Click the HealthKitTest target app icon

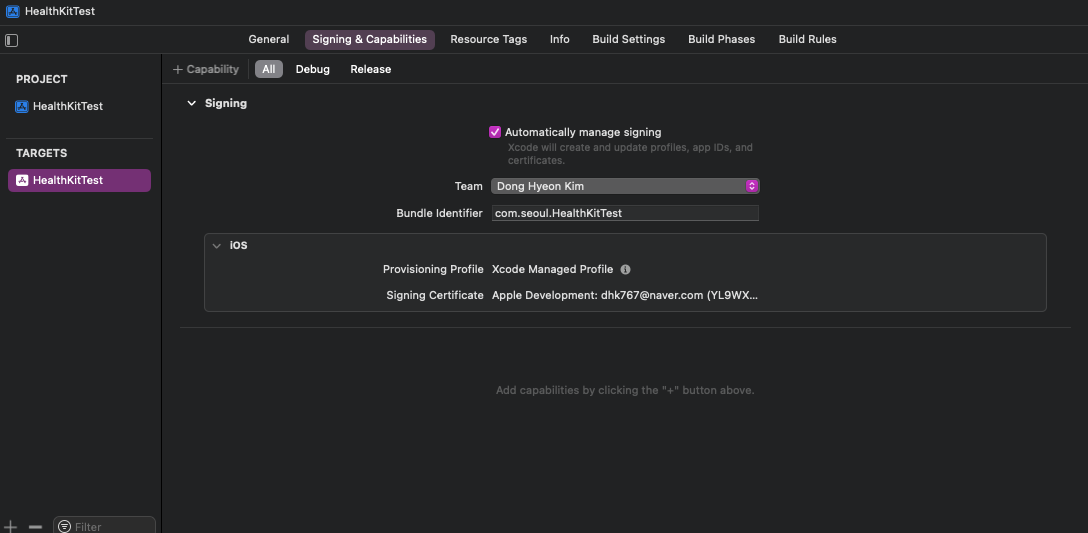click(x=22, y=181)
